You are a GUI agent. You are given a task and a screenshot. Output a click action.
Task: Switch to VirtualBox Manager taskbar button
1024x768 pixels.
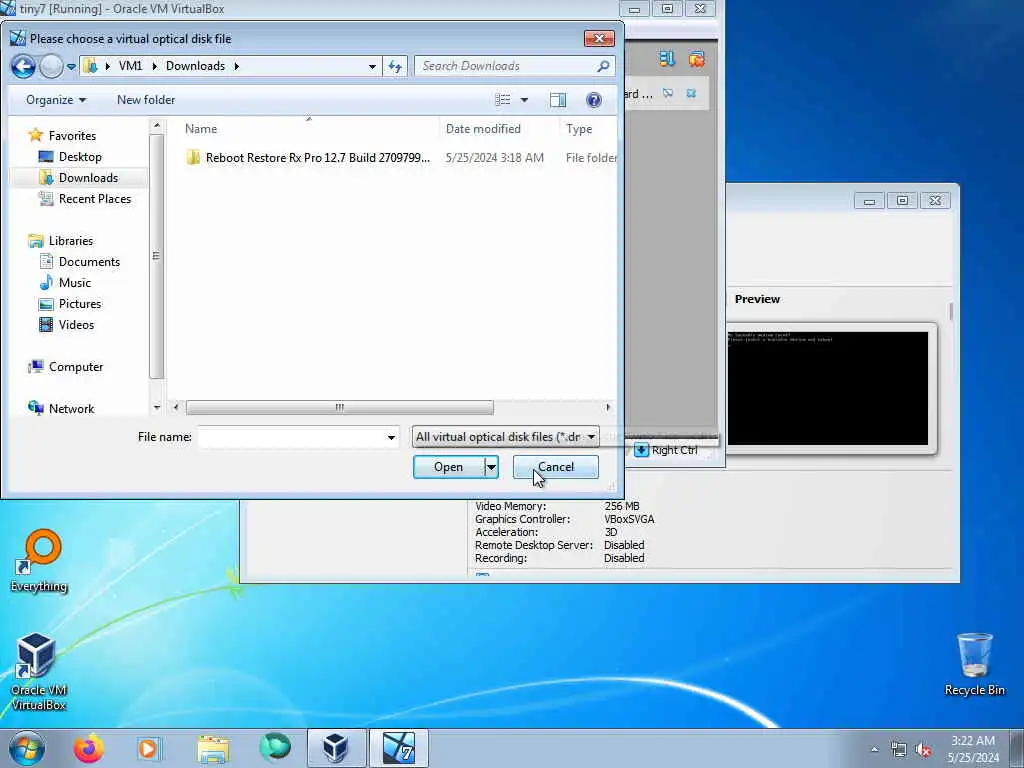coord(336,748)
